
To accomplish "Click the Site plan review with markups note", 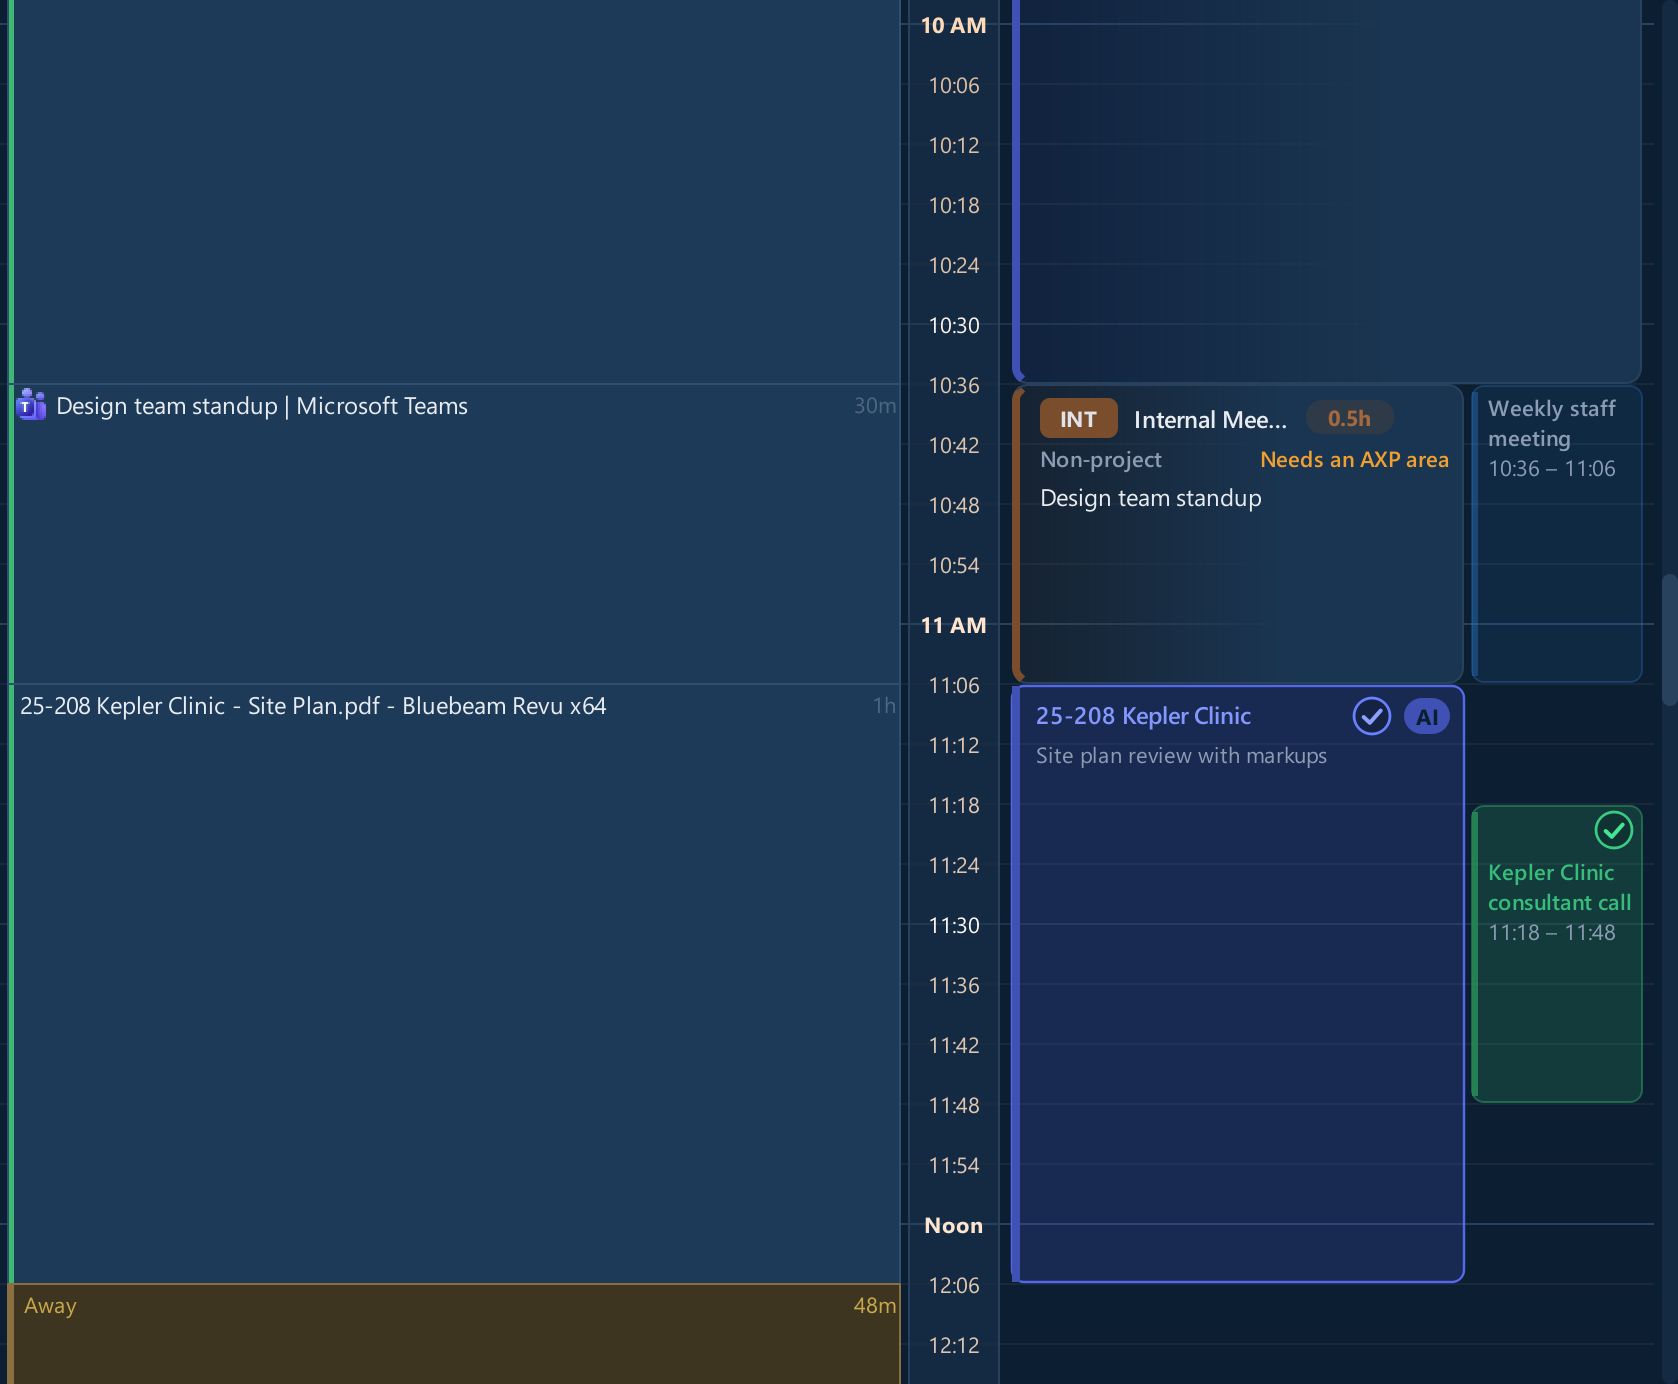I will (1181, 756).
